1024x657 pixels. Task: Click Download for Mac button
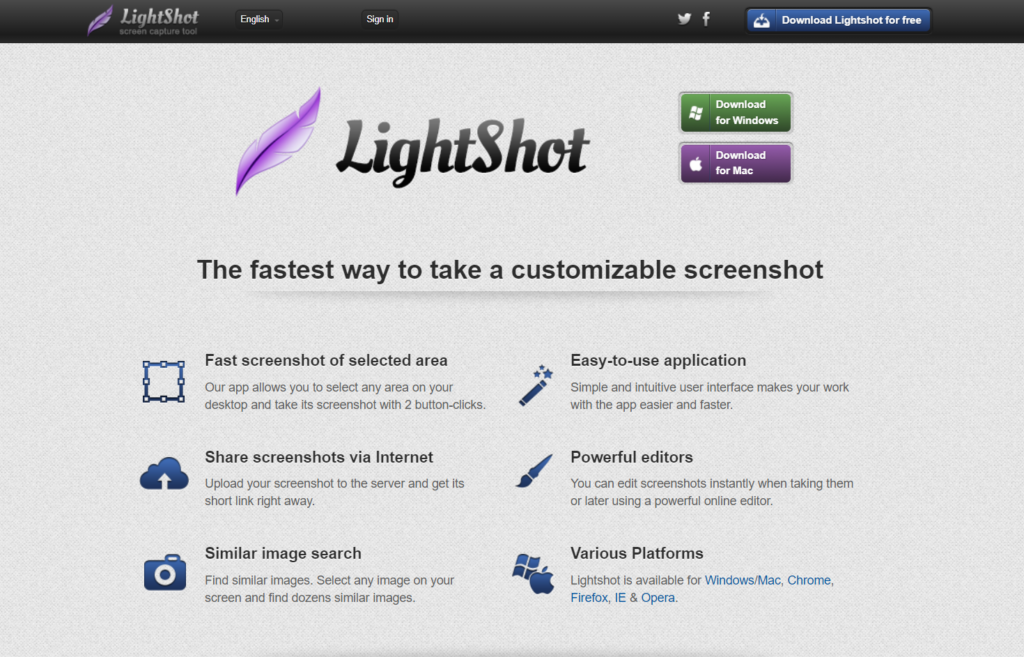click(x=735, y=163)
